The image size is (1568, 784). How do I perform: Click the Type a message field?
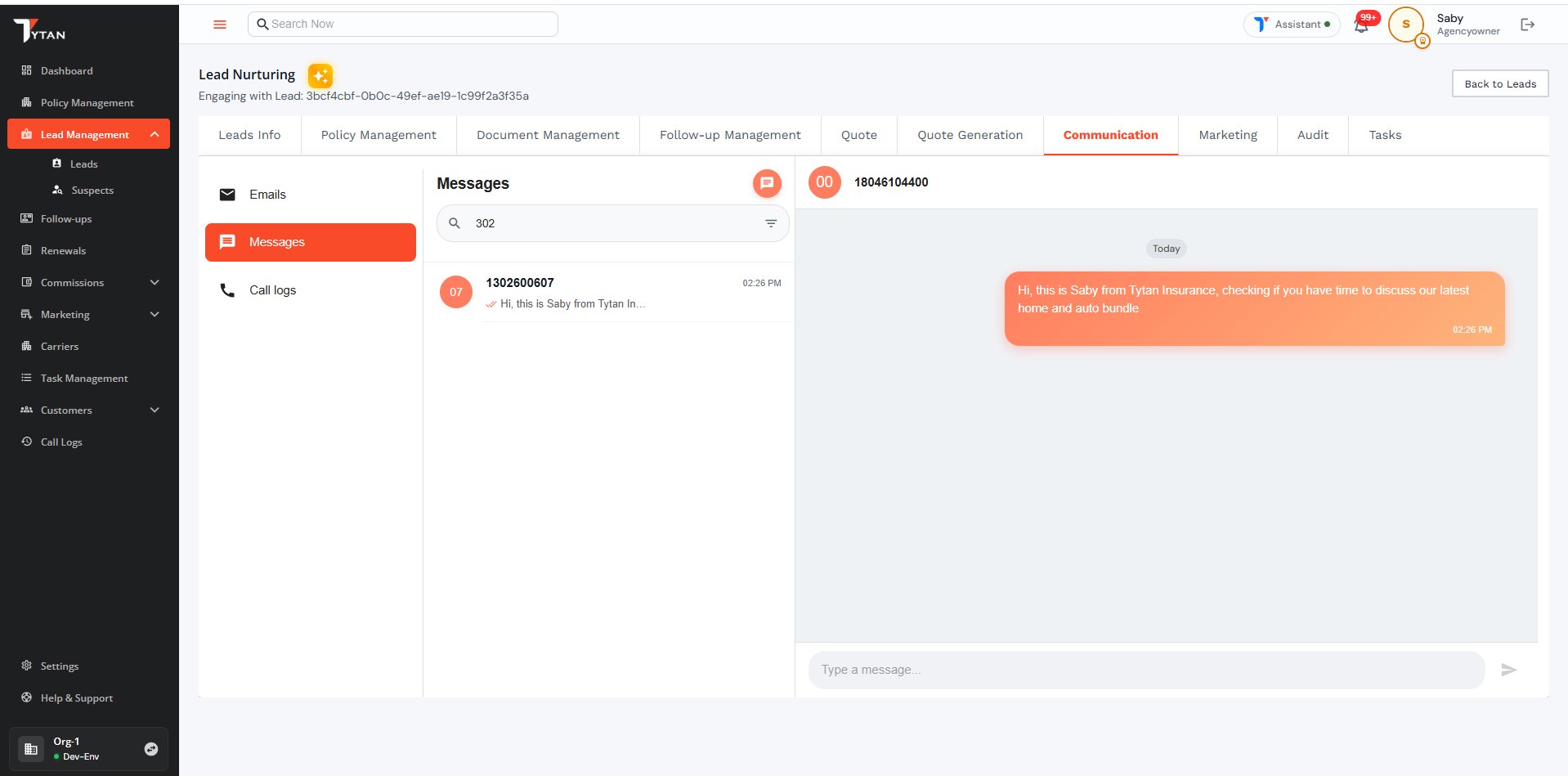tap(1145, 670)
